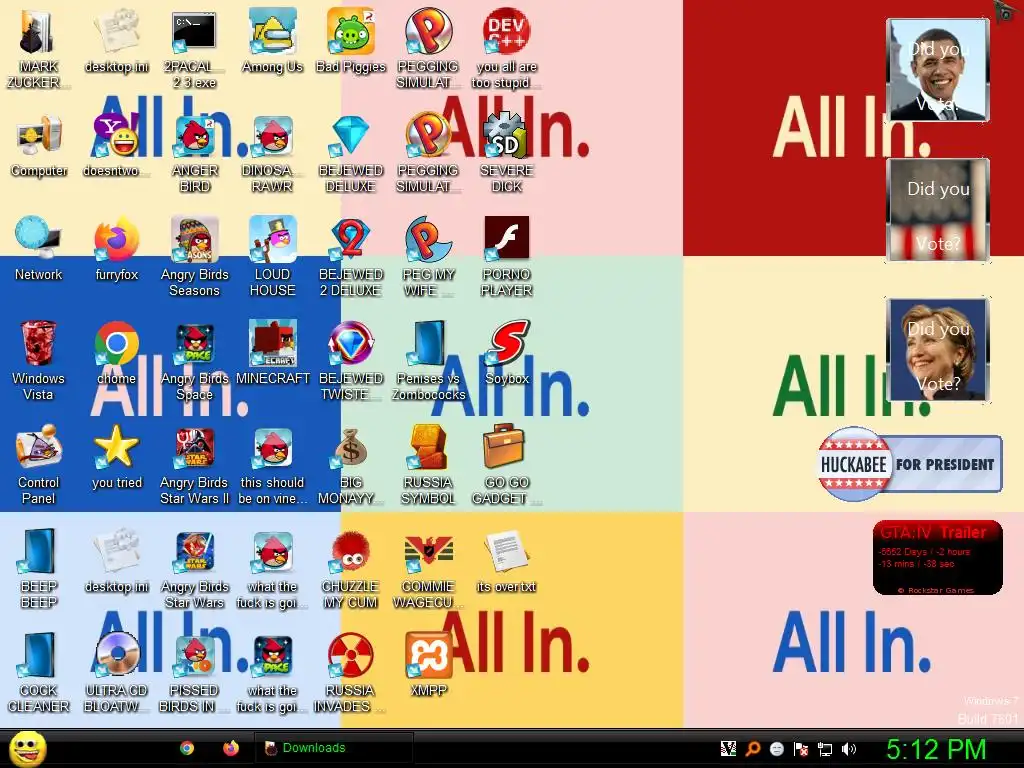The width and height of the screenshot is (1024, 768).
Task: Select the BEEP BEEP icon
Action: 38,568
